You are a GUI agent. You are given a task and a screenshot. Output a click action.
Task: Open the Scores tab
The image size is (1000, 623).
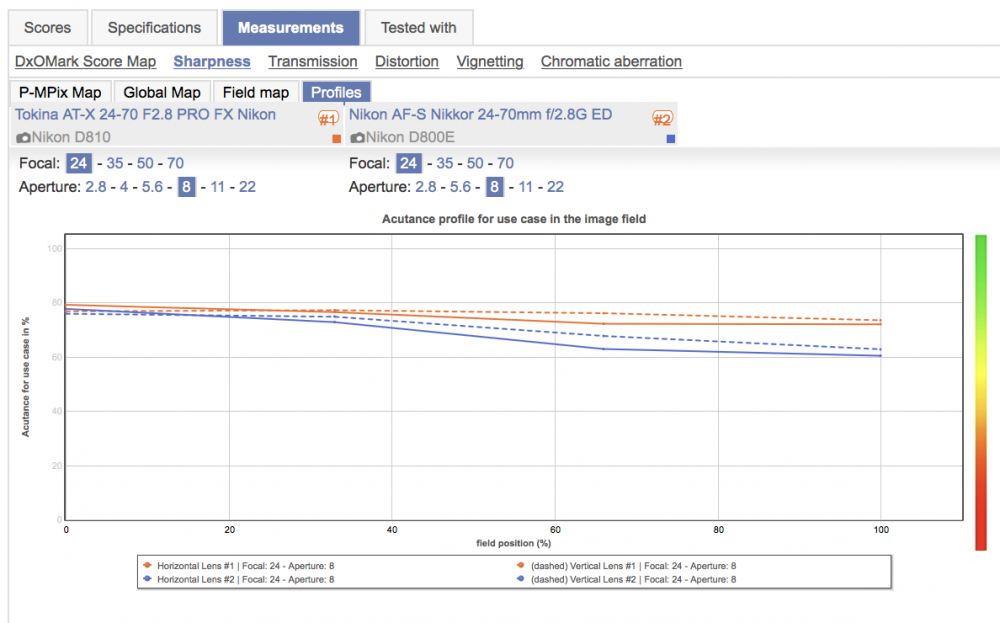coord(48,28)
